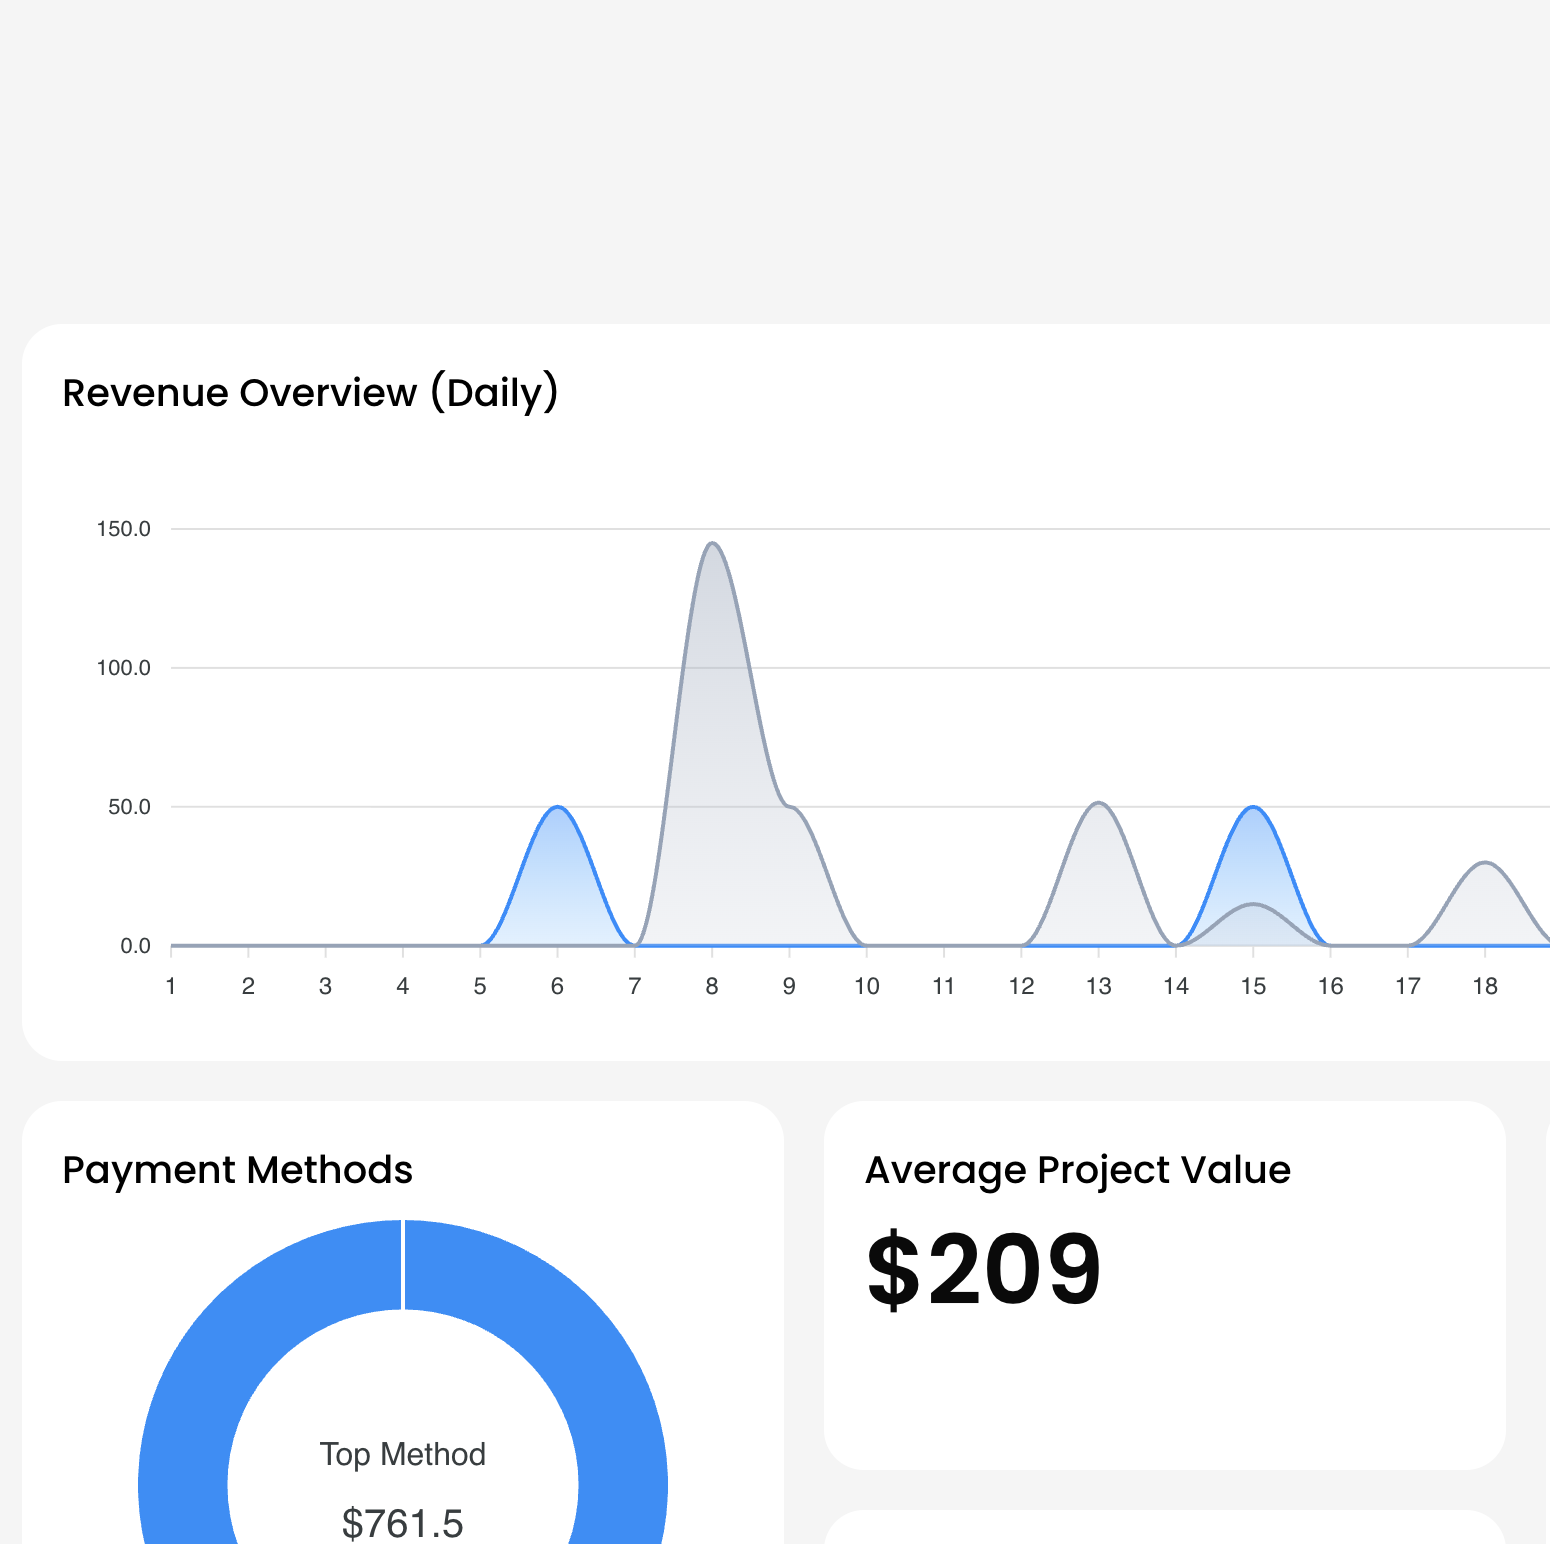Click the 100.0 y-axis label

[124, 668]
